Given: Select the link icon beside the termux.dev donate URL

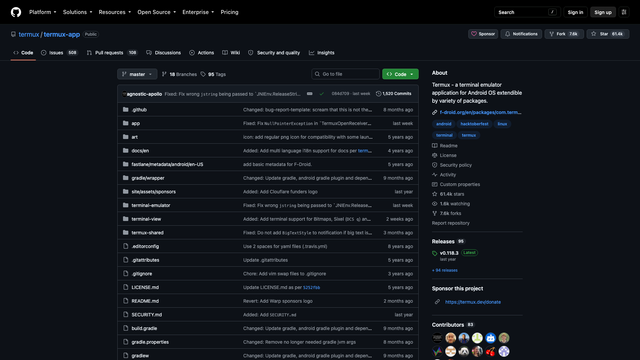Looking at the screenshot, I should coord(437,302).
